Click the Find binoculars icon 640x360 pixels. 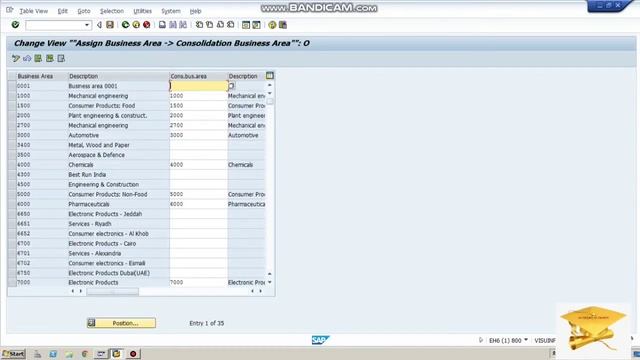coord(173,25)
